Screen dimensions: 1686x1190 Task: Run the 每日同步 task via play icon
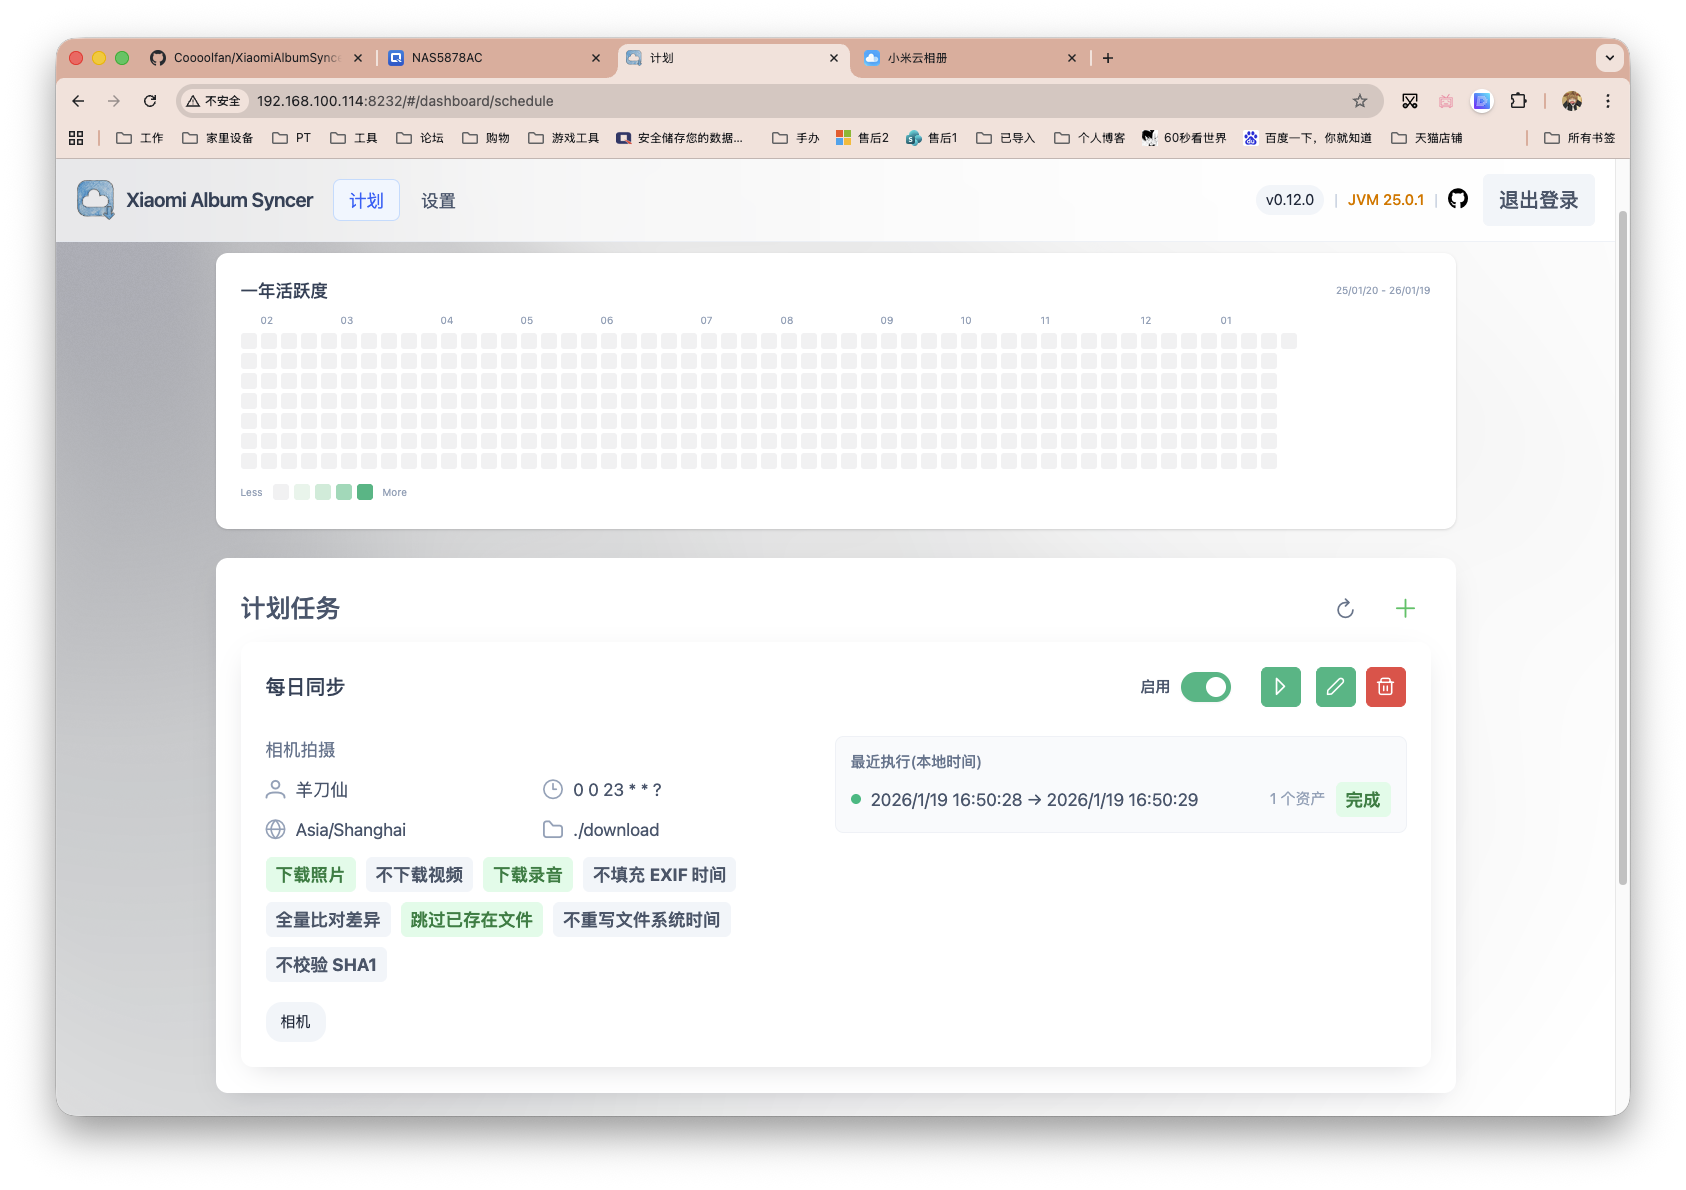click(1280, 687)
